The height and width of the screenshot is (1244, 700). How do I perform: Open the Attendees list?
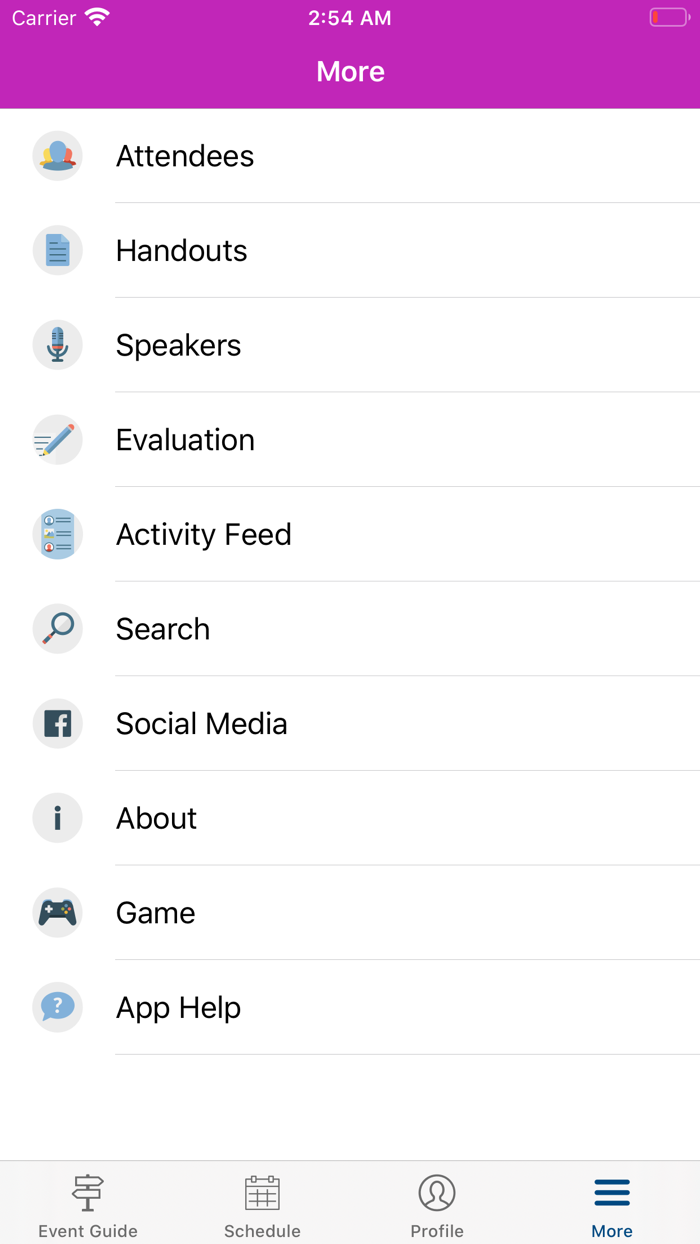[x=185, y=156]
